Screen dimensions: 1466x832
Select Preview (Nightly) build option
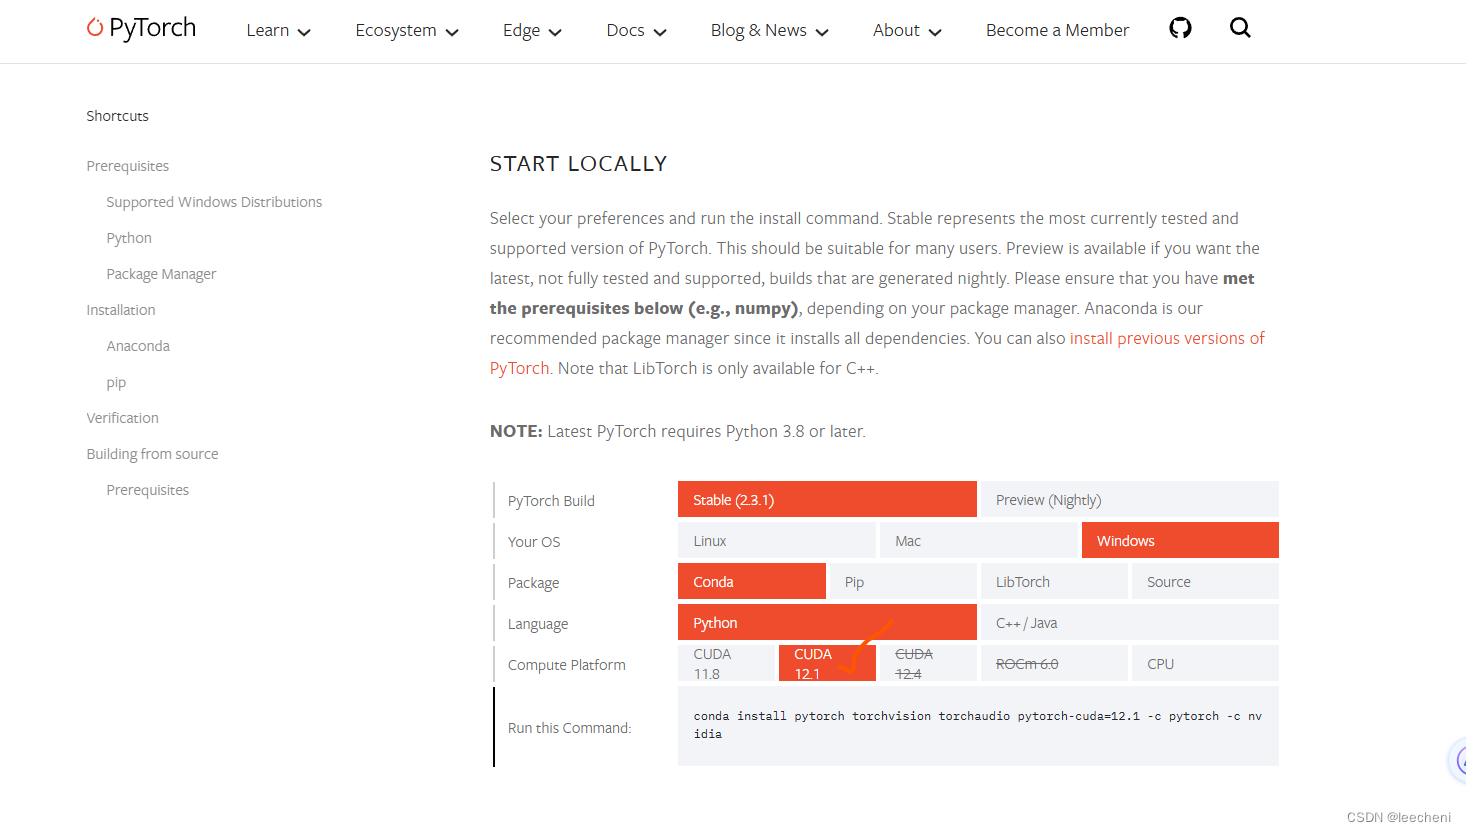click(1129, 499)
